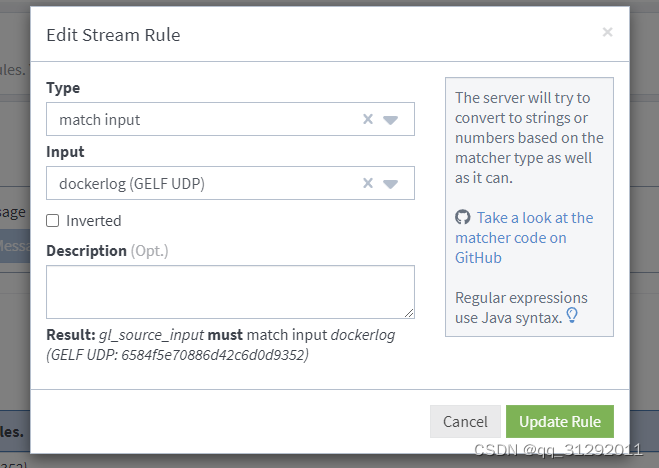
Task: Click the 'match input' select field
Action: pos(200,120)
